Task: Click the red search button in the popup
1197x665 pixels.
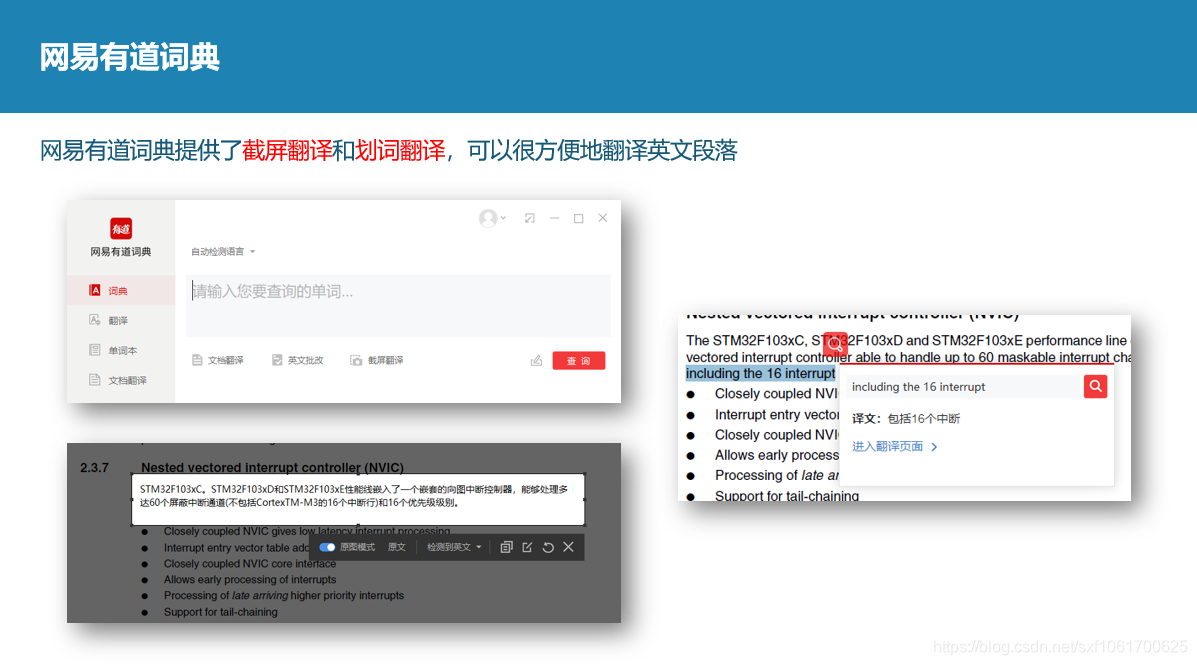Action: [1095, 386]
